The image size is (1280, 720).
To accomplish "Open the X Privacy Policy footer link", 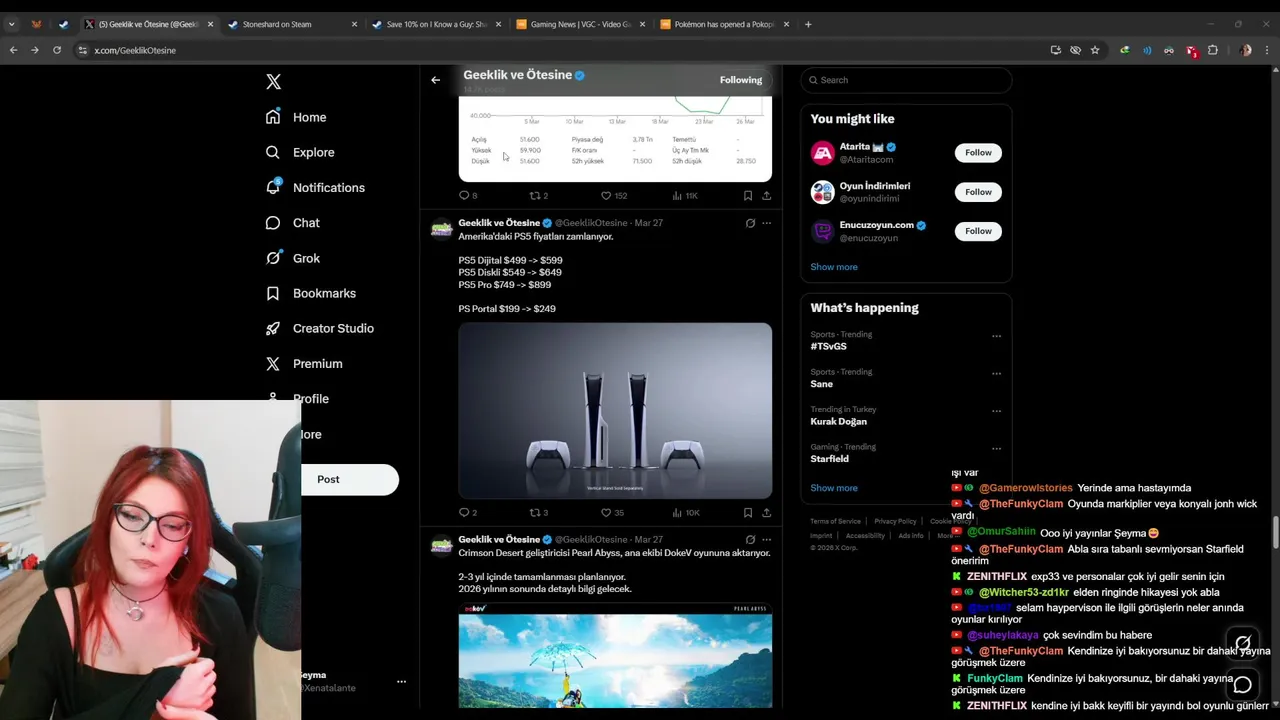I will (x=895, y=521).
